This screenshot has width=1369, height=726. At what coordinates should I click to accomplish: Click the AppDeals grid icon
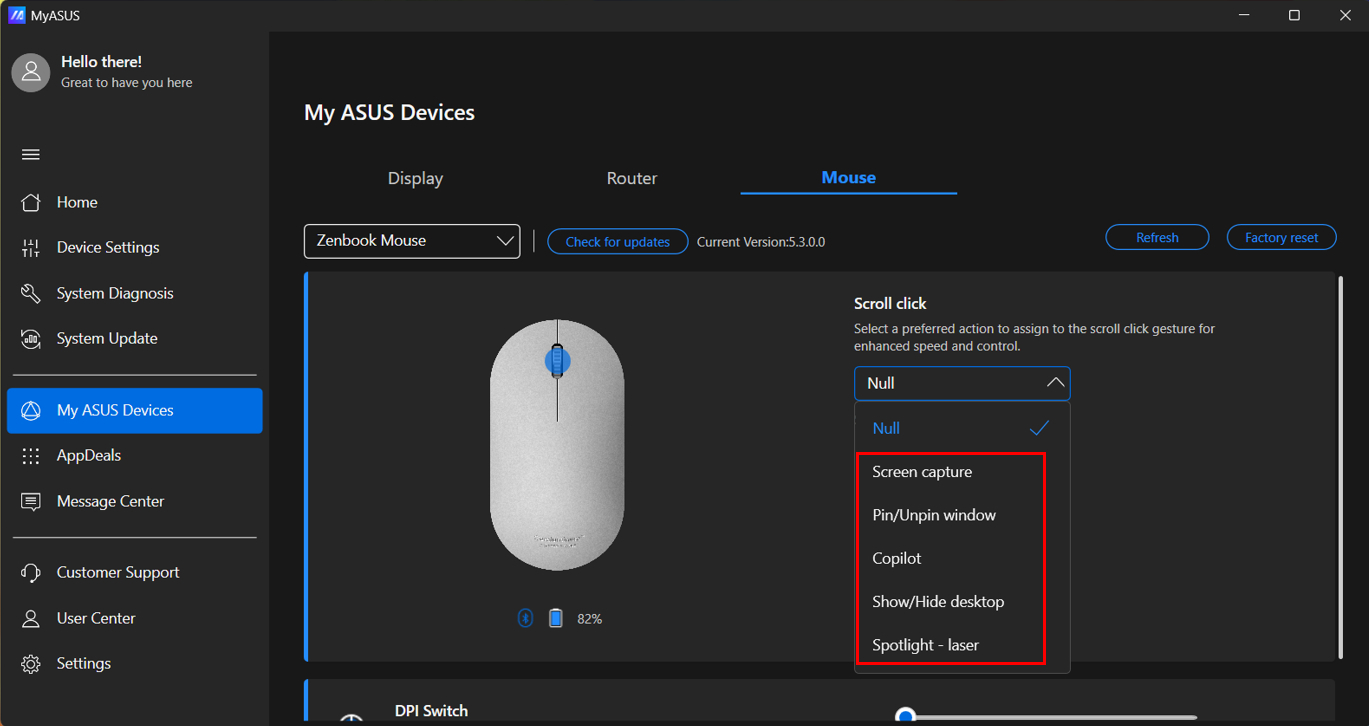tap(31, 456)
